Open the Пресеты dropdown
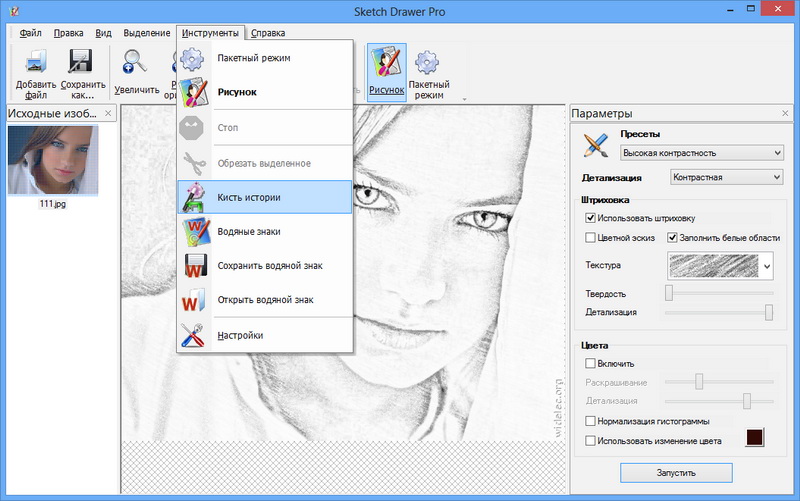 pyautogui.click(x=702, y=153)
